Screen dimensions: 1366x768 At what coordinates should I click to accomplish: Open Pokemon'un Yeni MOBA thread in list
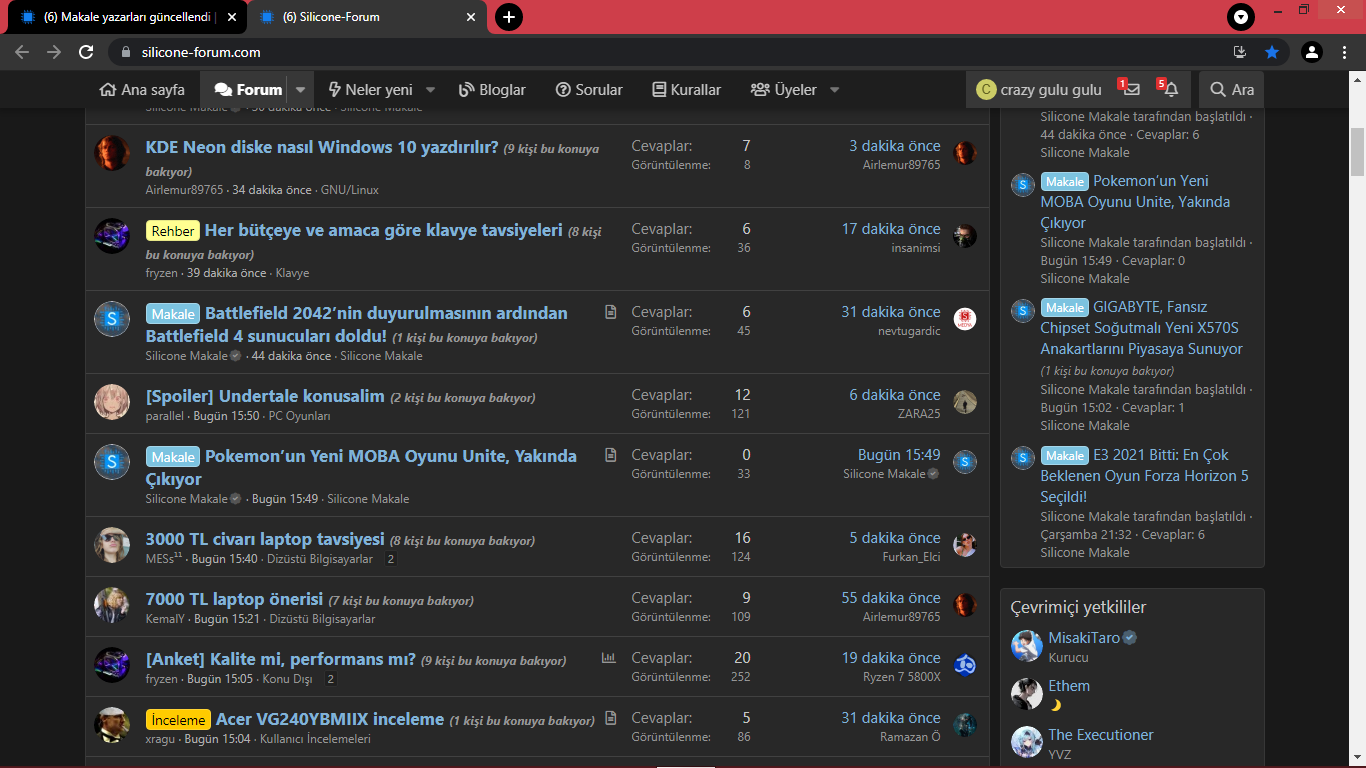coord(361,467)
